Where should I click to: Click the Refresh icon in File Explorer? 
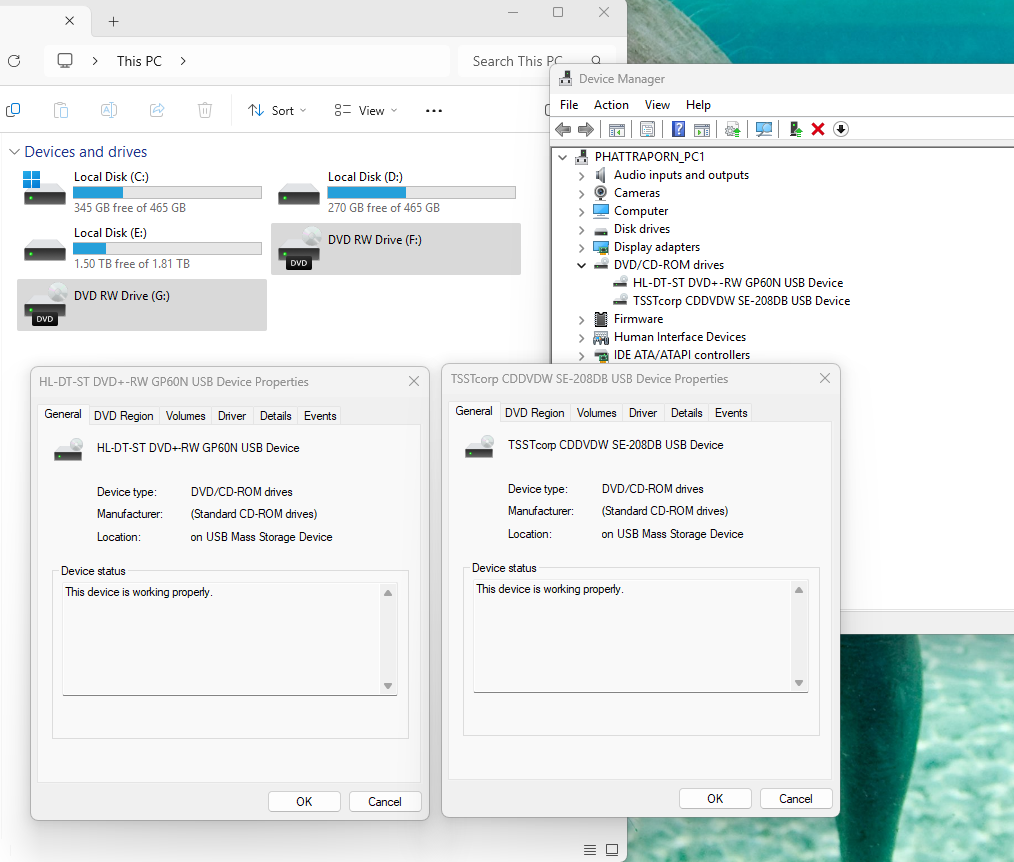click(14, 61)
